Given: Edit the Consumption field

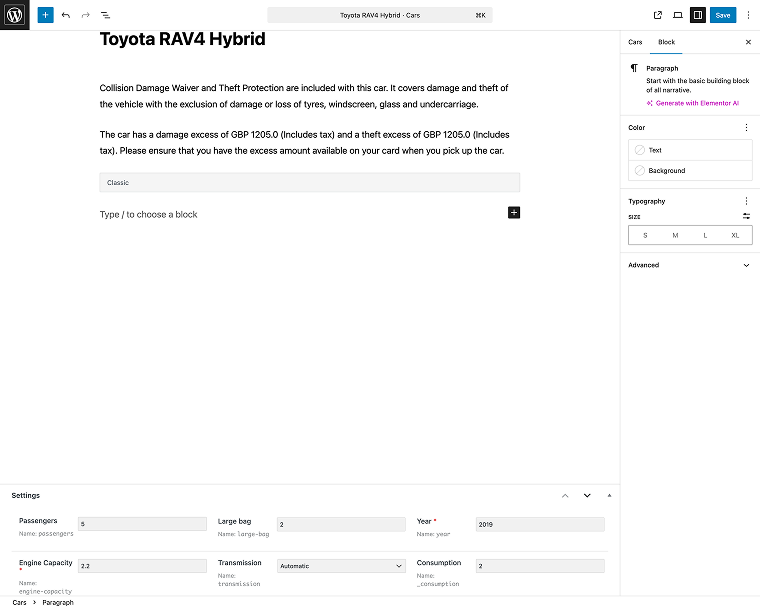Looking at the screenshot, I should point(540,566).
